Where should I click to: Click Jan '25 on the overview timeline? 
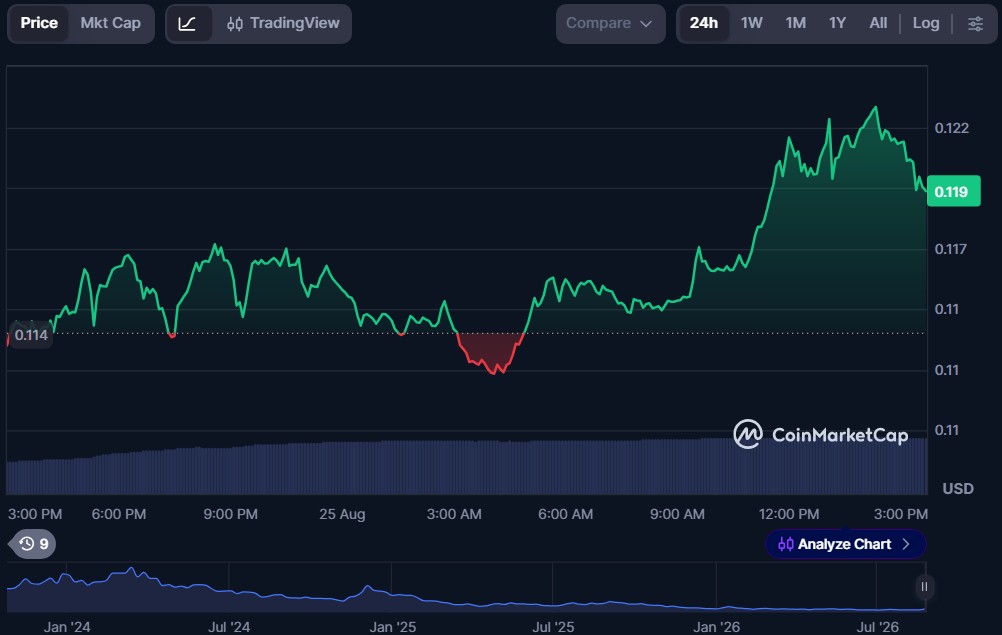point(392,627)
